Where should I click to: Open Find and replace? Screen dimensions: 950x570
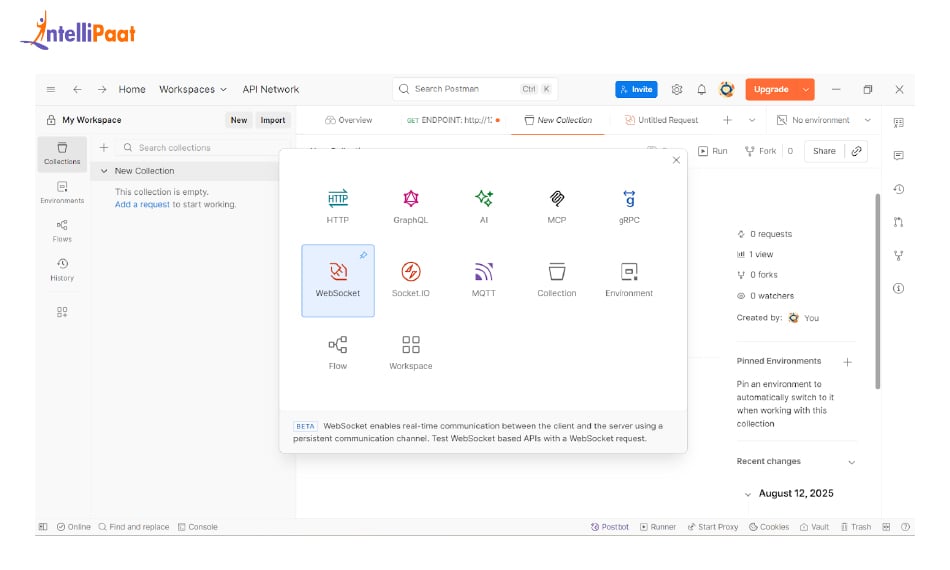[133, 527]
